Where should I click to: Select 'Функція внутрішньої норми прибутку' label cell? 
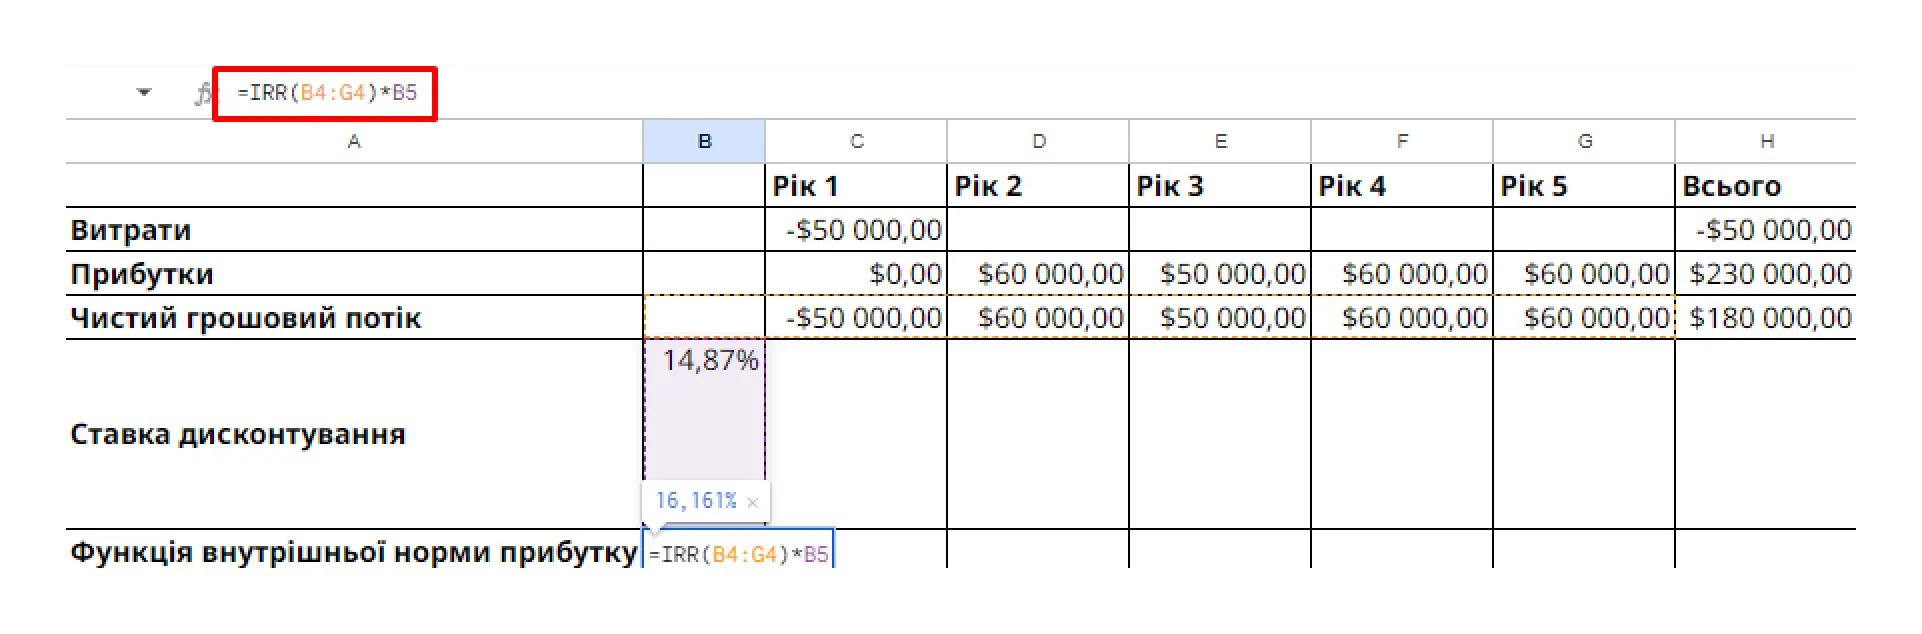coord(354,551)
